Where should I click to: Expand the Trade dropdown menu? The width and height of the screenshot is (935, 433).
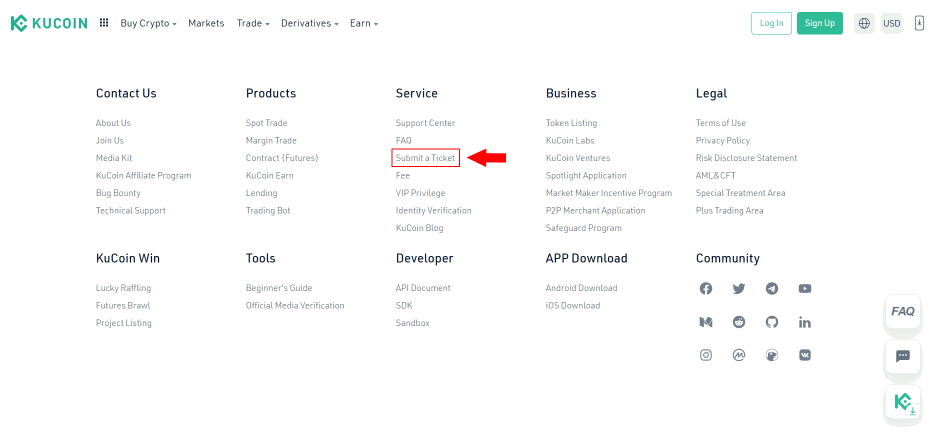pos(253,23)
